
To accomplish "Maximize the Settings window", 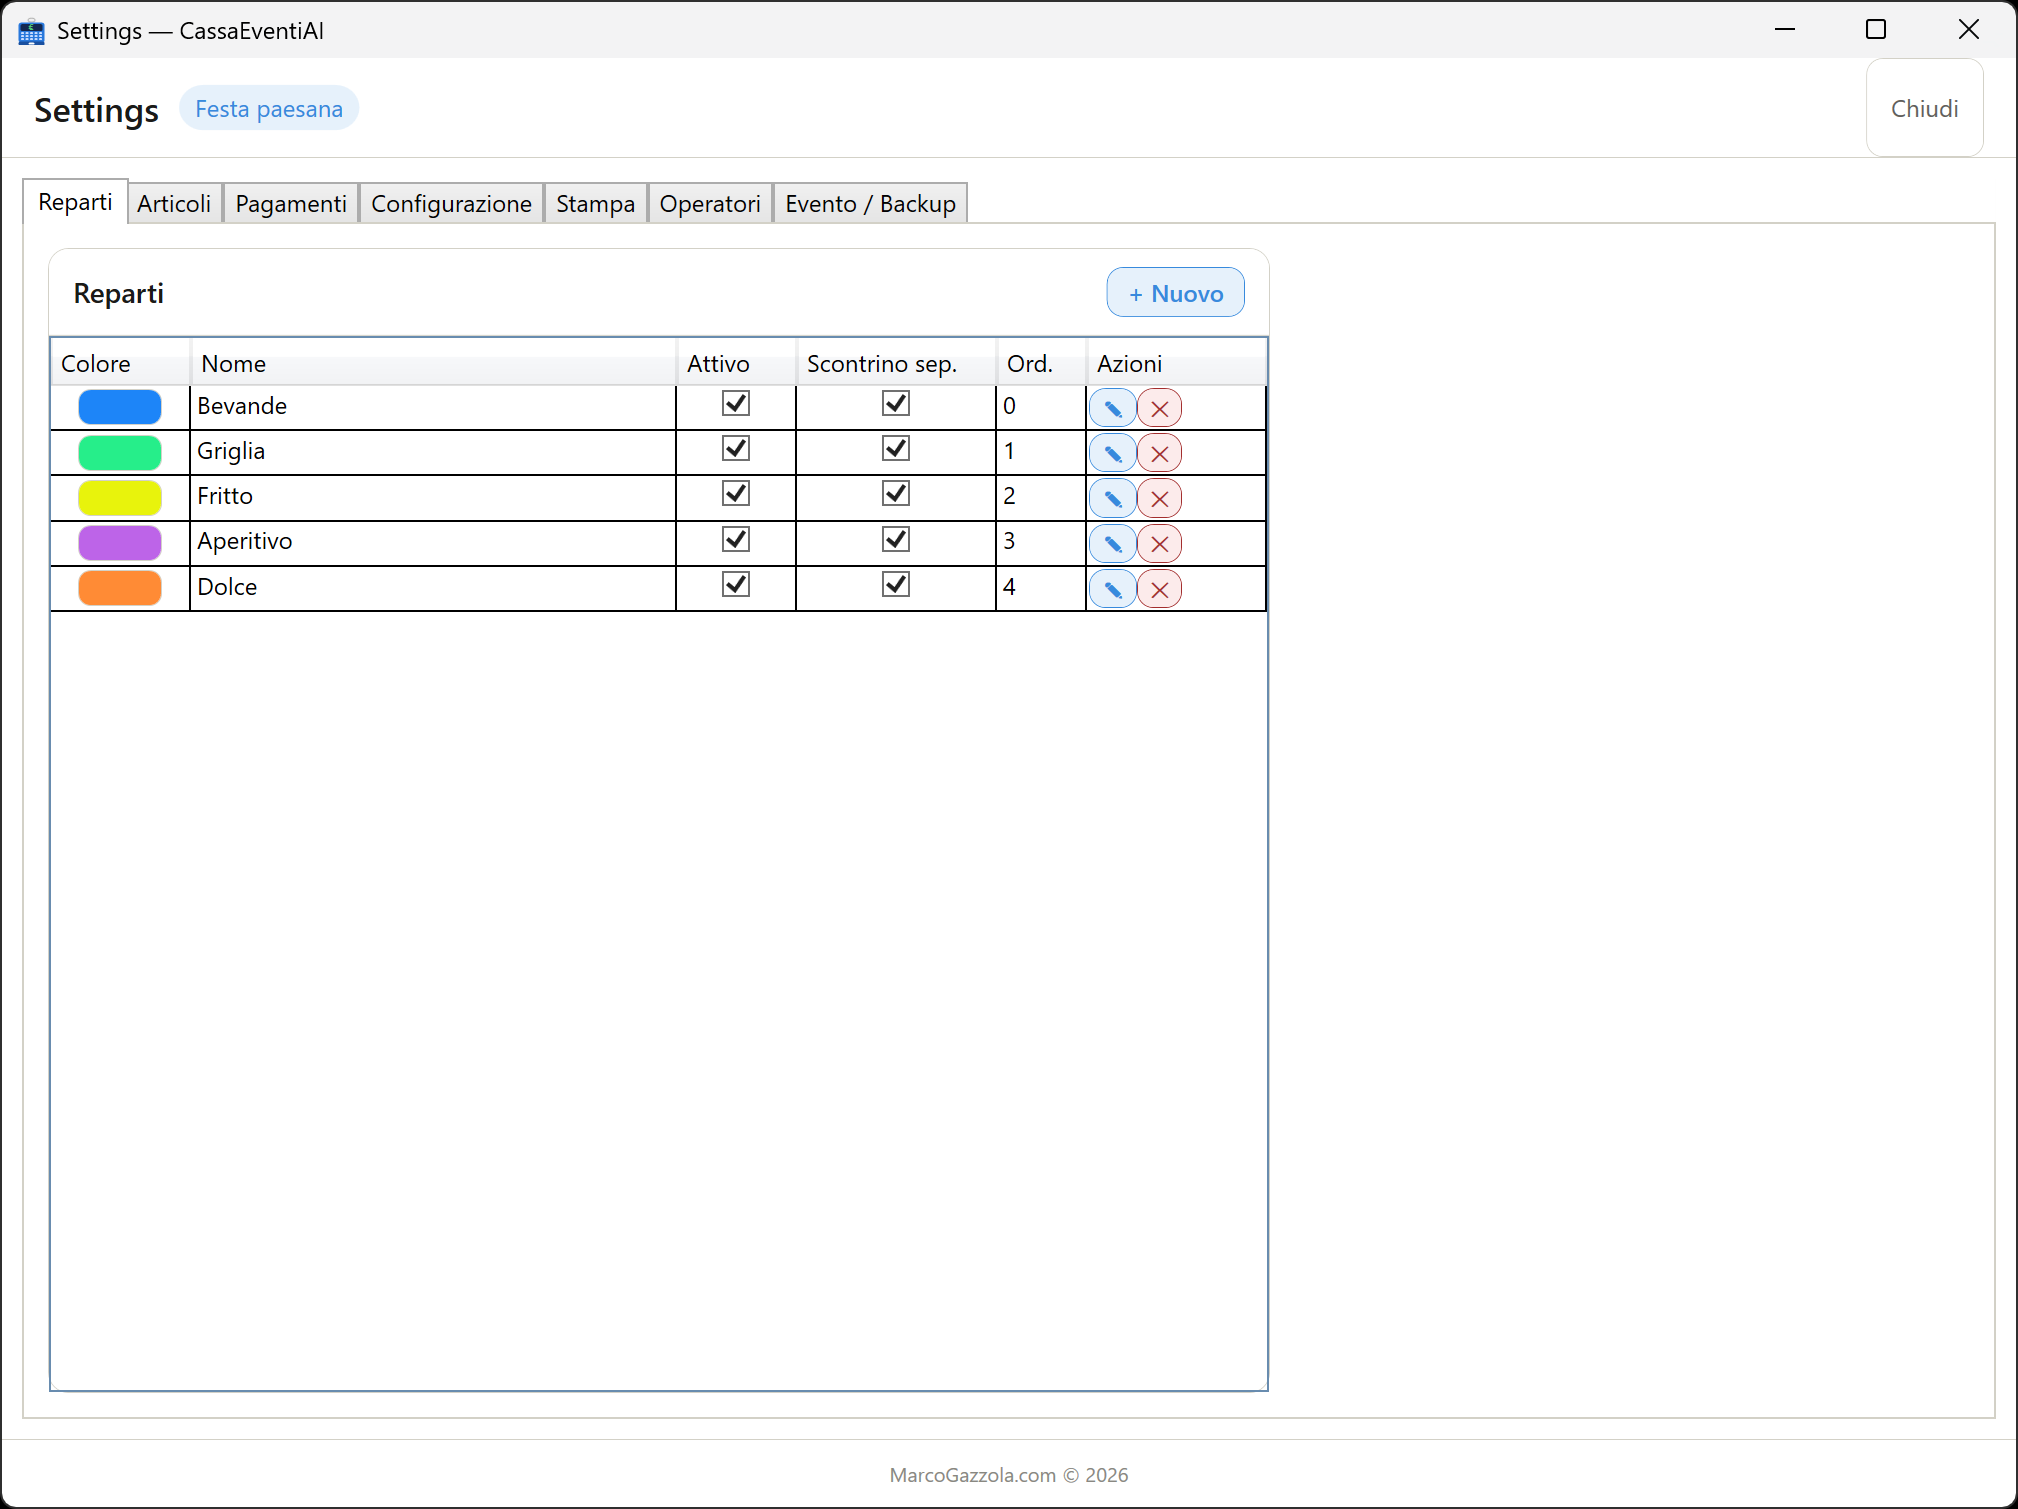I will point(1876,30).
